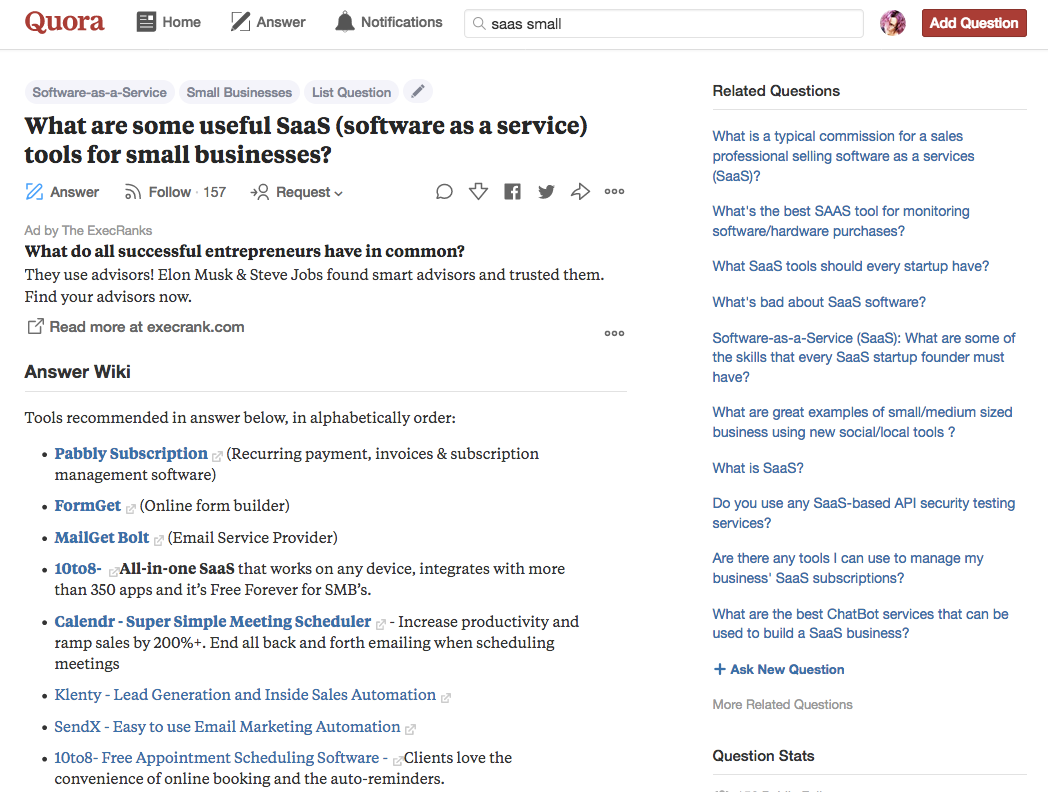Click the search field containing 'saas small'
Image resolution: width=1048 pixels, height=792 pixels.
pyautogui.click(x=664, y=23)
